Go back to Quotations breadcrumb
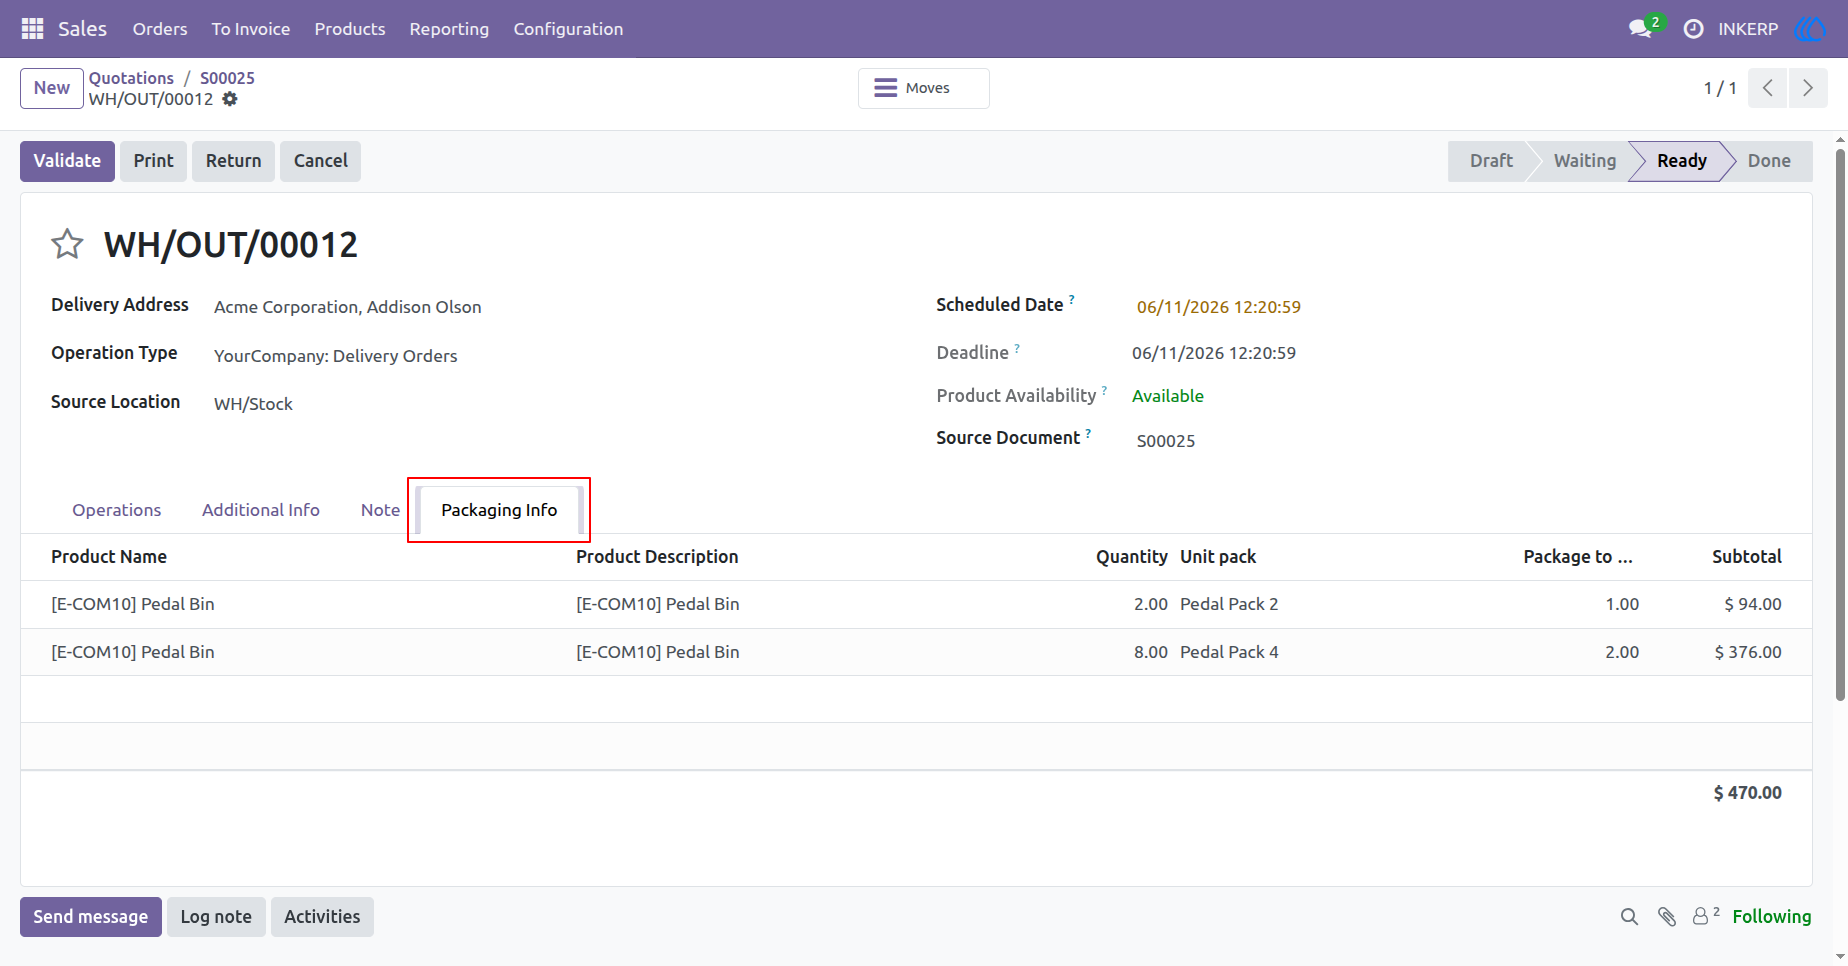This screenshot has height=966, width=1848. coord(131,78)
